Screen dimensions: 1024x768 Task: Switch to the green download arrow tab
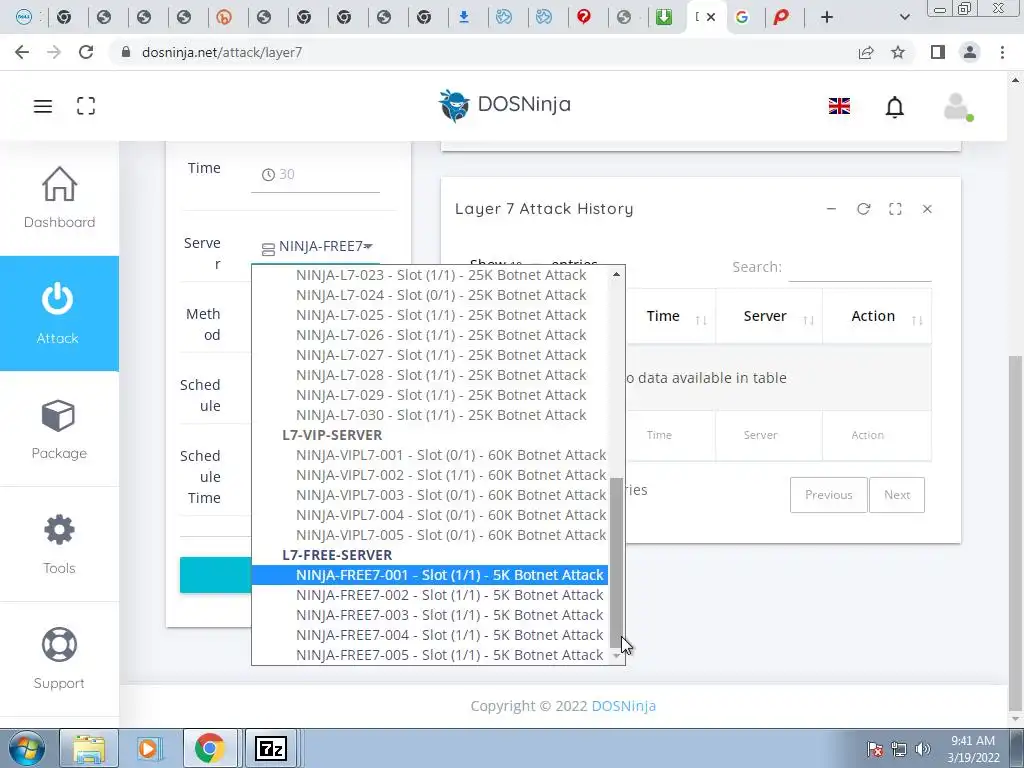click(664, 18)
